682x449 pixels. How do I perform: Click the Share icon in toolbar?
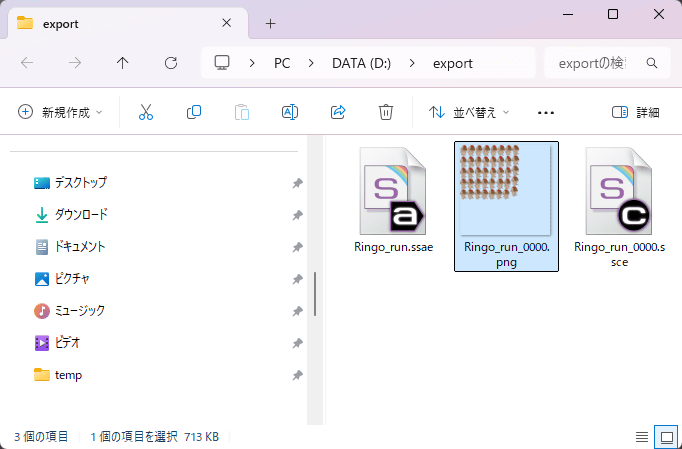338,112
